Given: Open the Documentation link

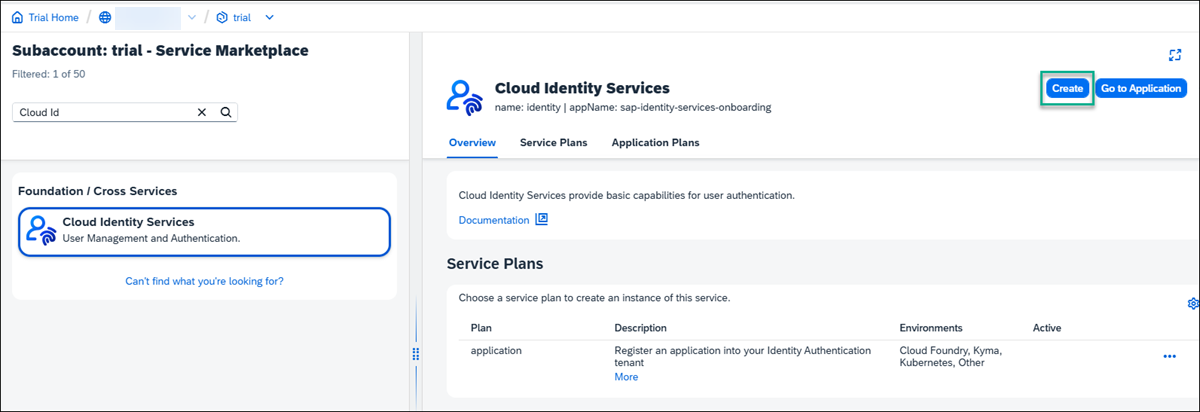Looking at the screenshot, I should (494, 220).
